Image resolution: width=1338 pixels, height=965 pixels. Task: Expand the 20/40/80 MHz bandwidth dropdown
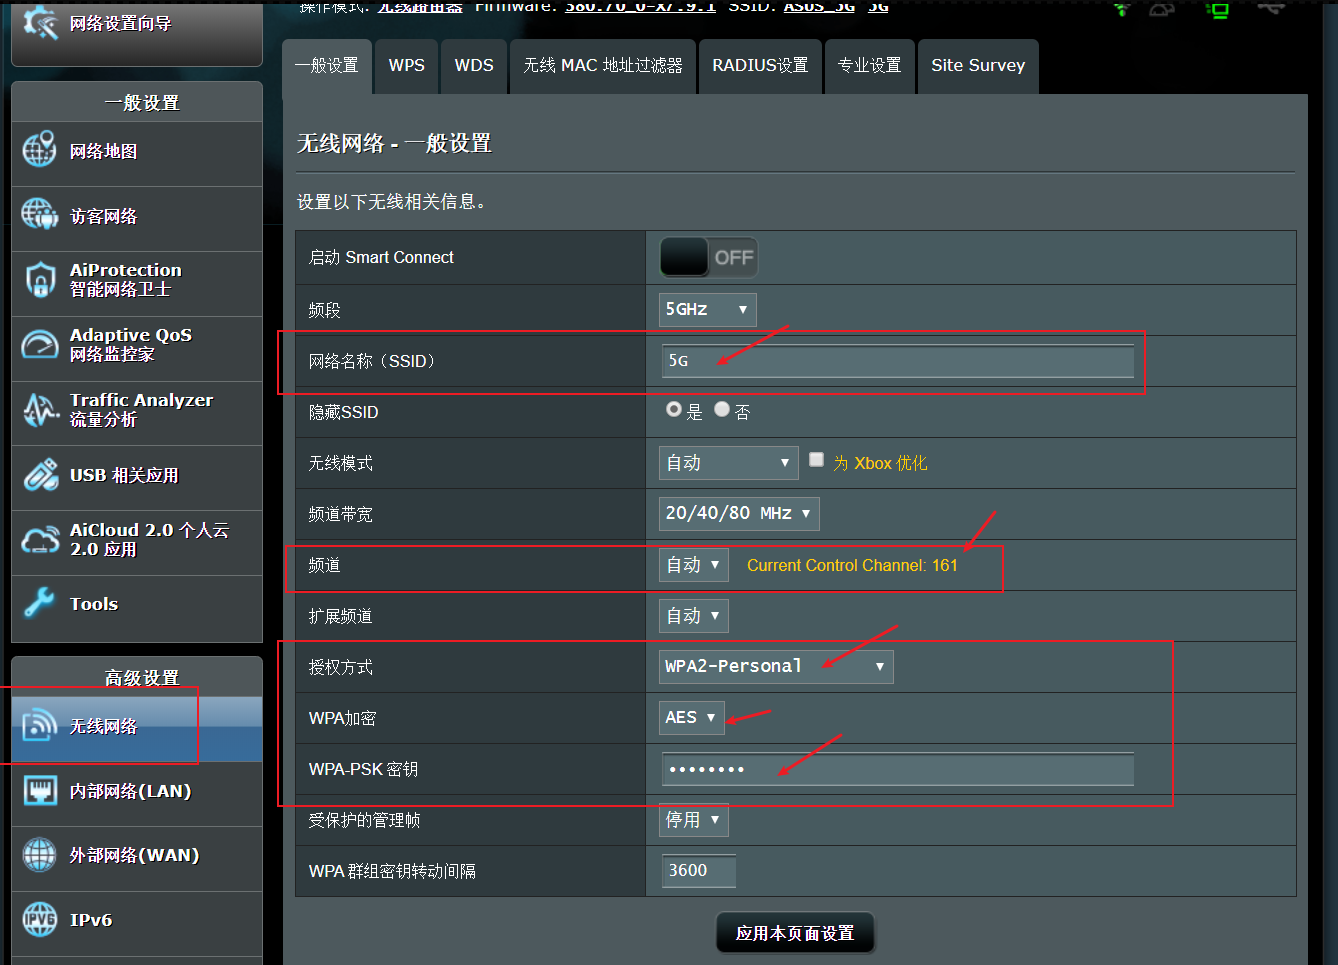click(738, 514)
